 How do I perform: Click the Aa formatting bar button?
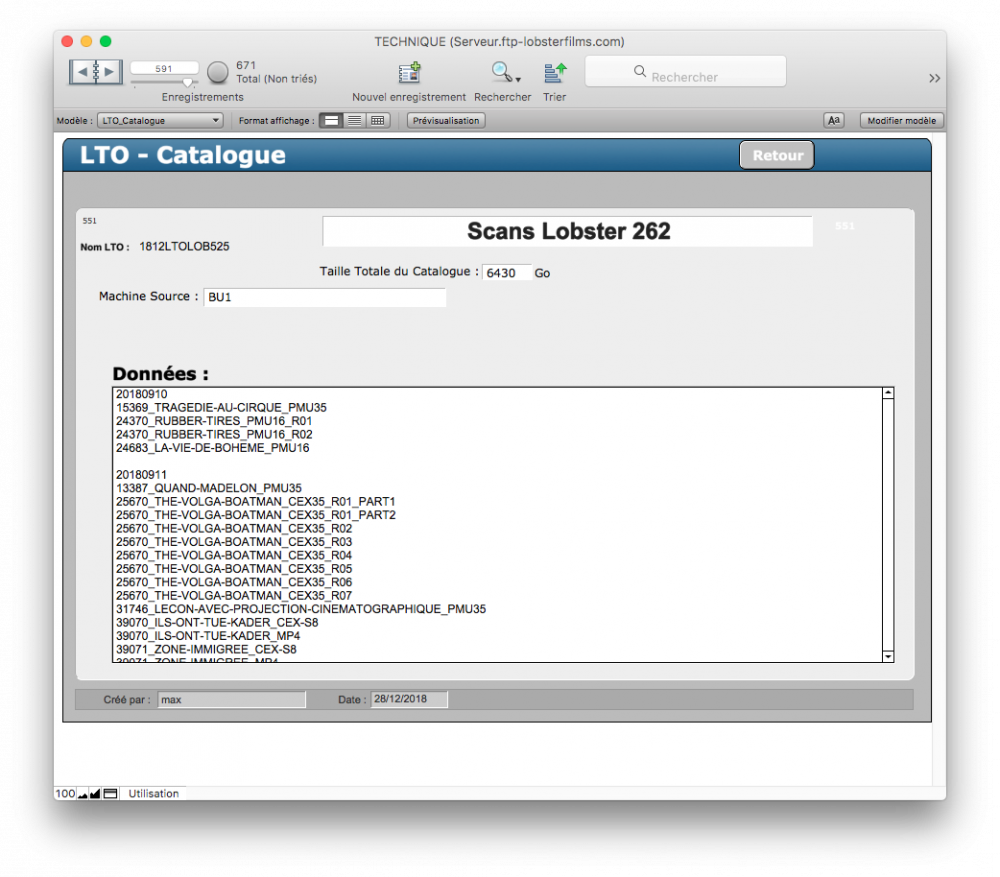(x=833, y=121)
